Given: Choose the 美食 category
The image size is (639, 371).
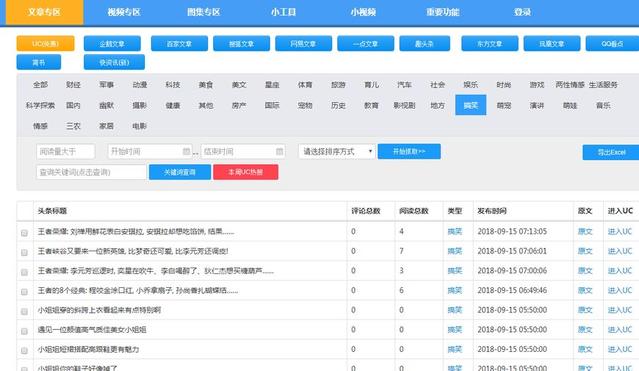Looking at the screenshot, I should (x=206, y=85).
